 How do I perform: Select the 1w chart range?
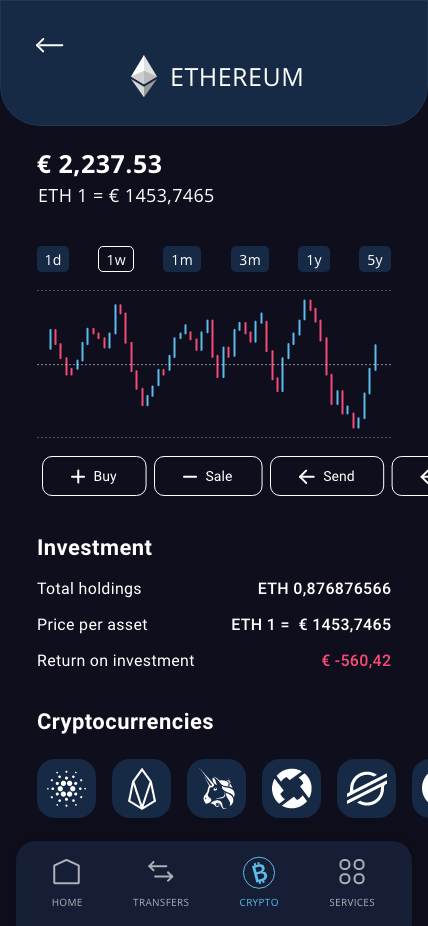(116, 259)
